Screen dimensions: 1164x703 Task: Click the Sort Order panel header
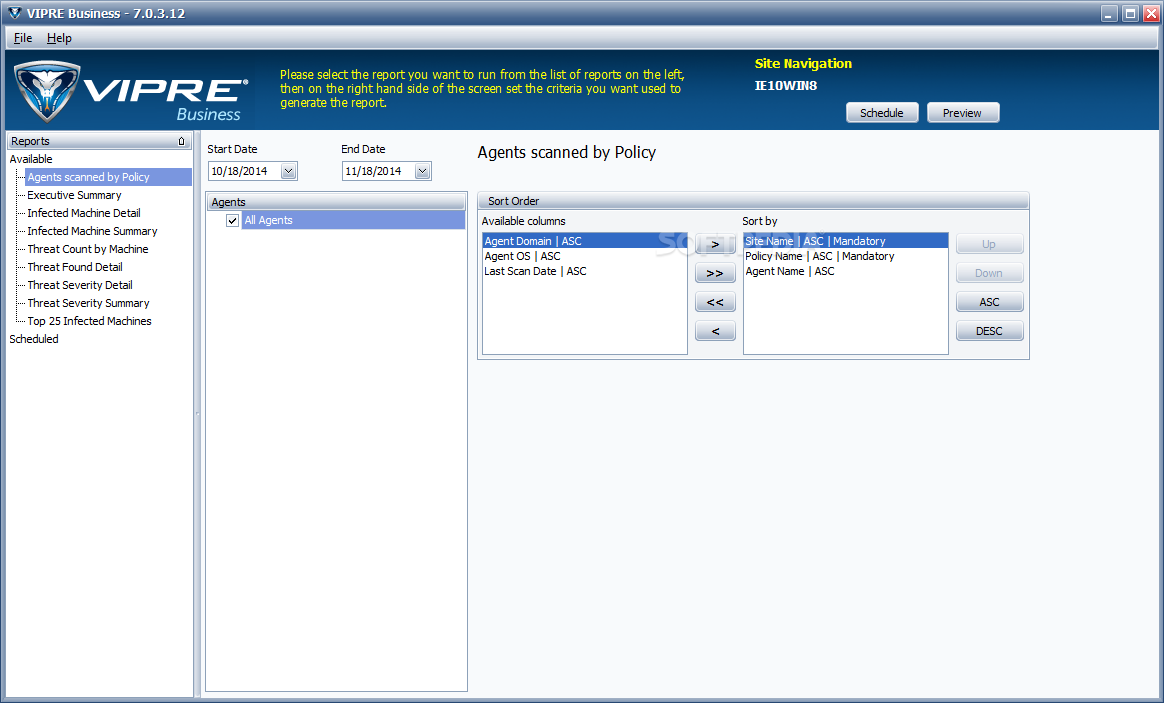click(753, 201)
